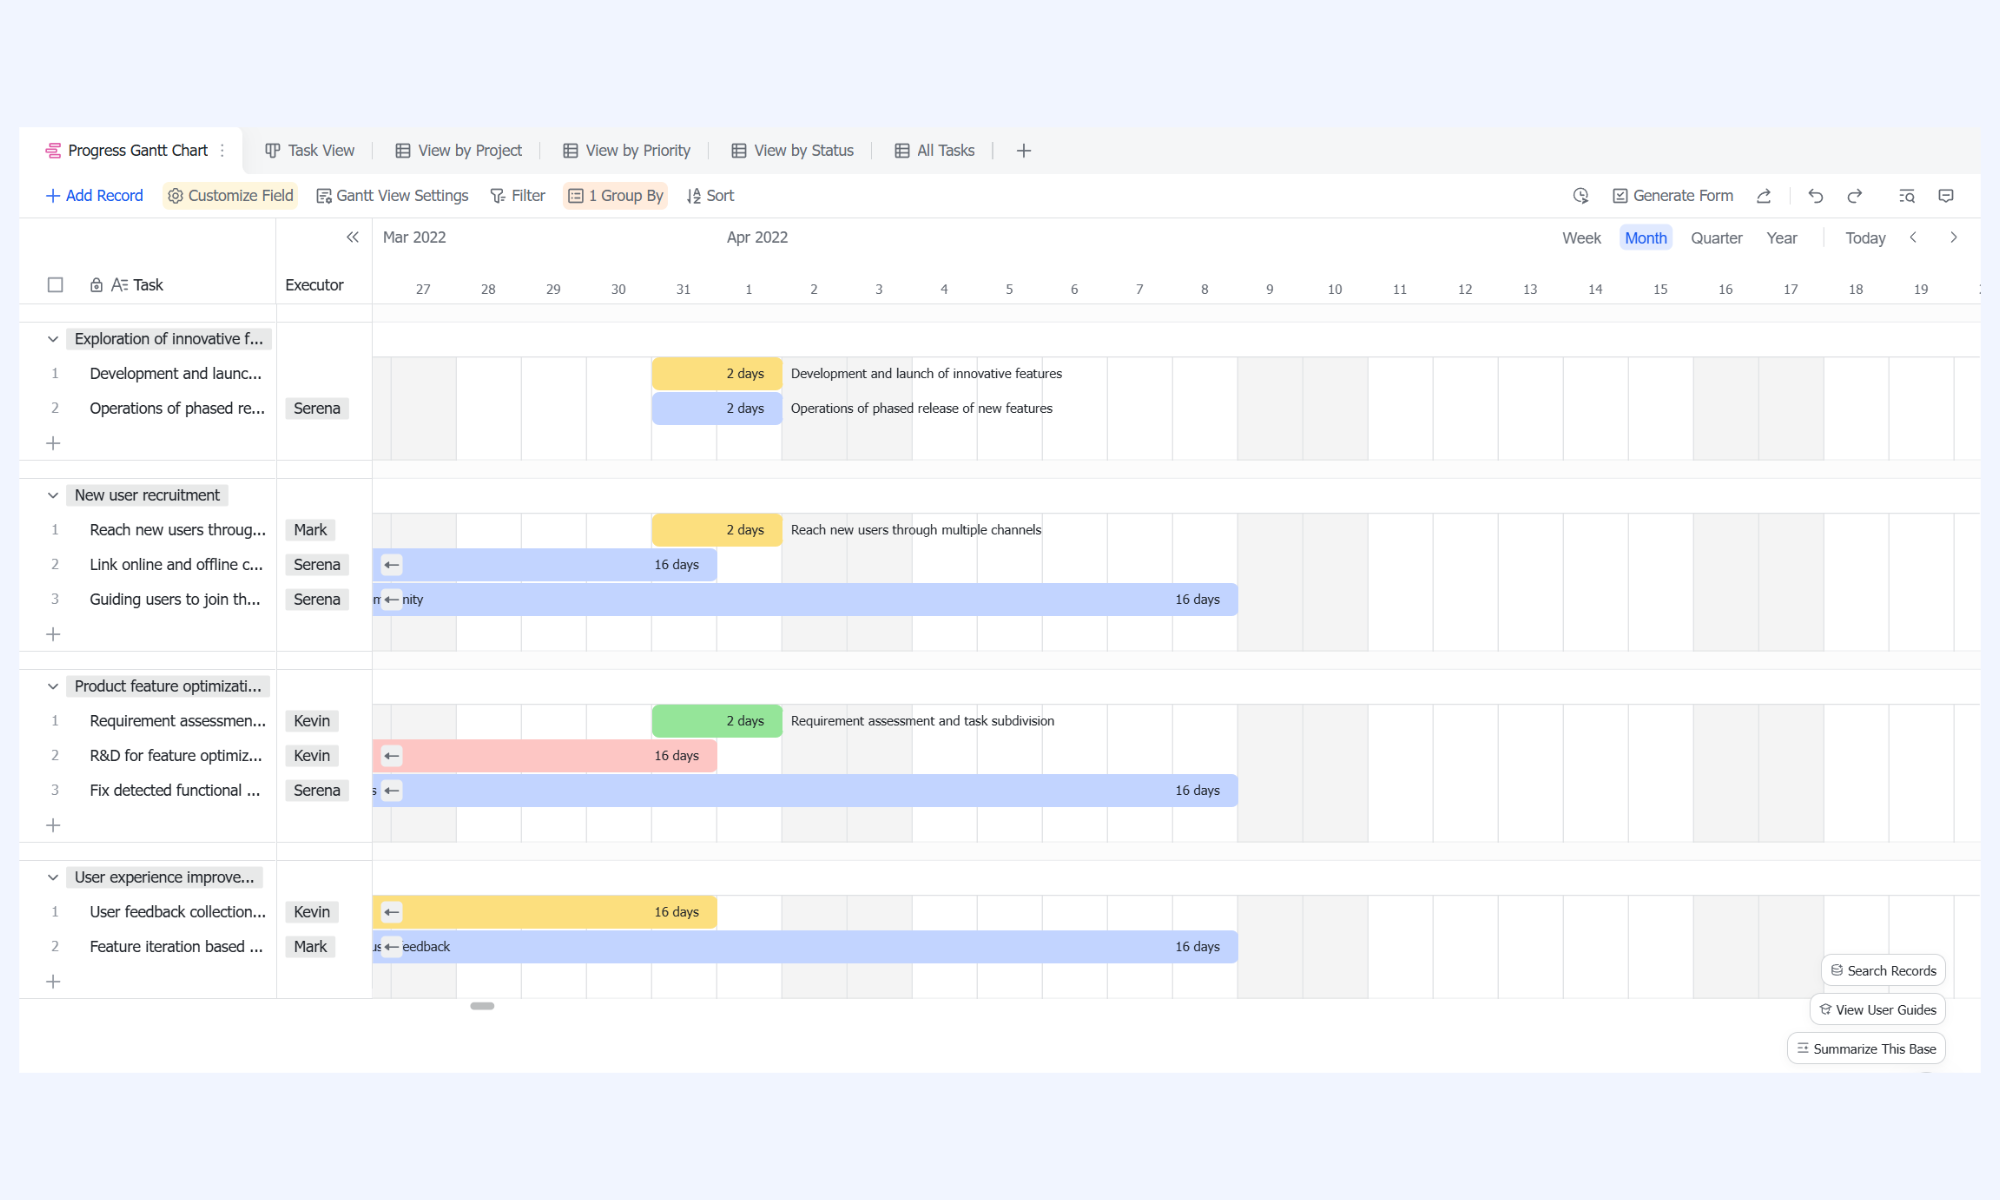Open Gantt View Settings
Screen dimensions: 2000x1200
click(392, 196)
